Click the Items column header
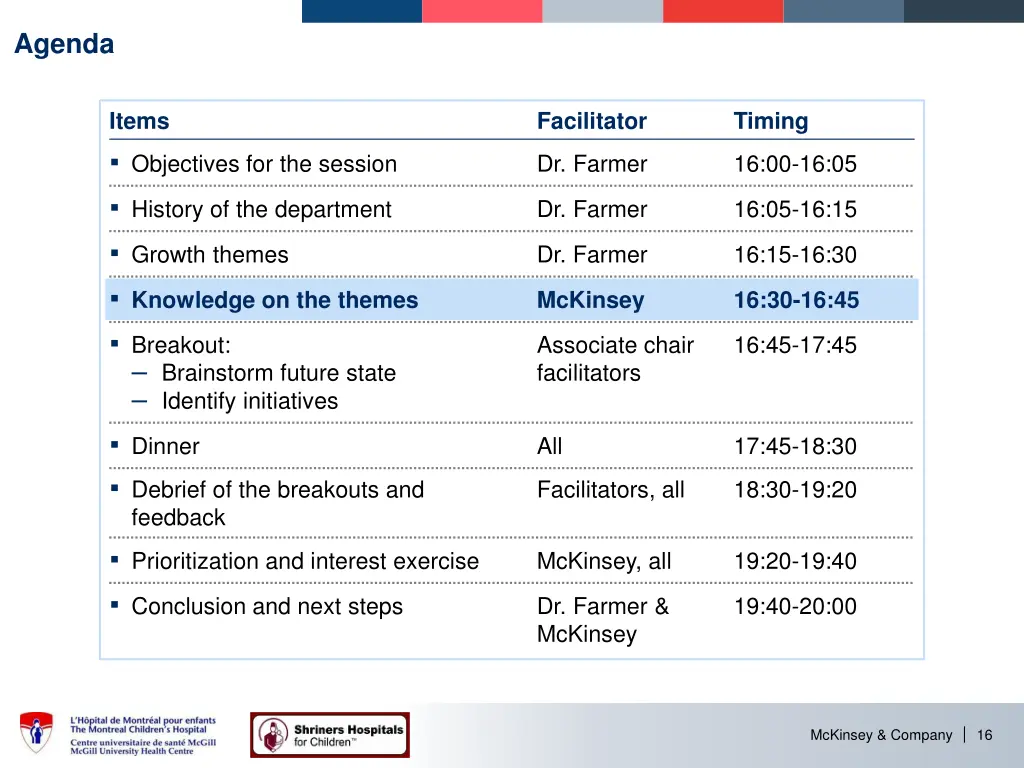 coord(139,121)
